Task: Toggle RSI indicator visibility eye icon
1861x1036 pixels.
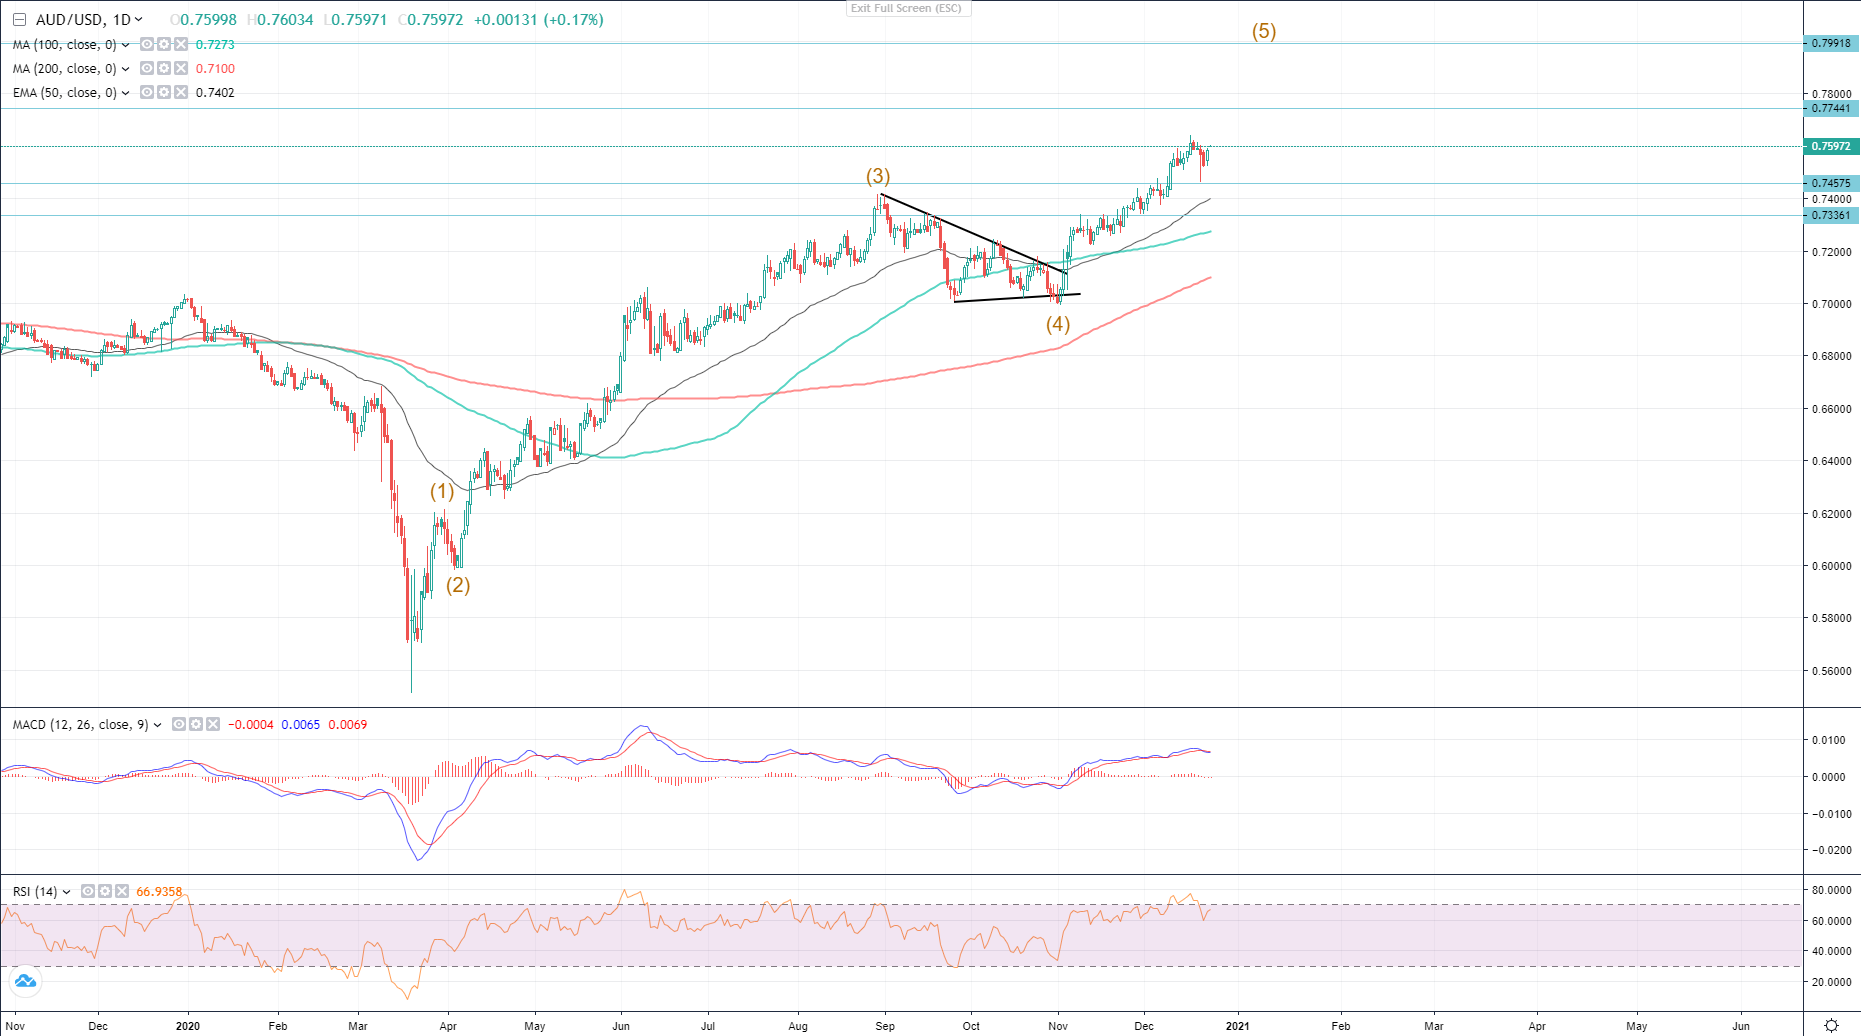Action: (x=88, y=891)
